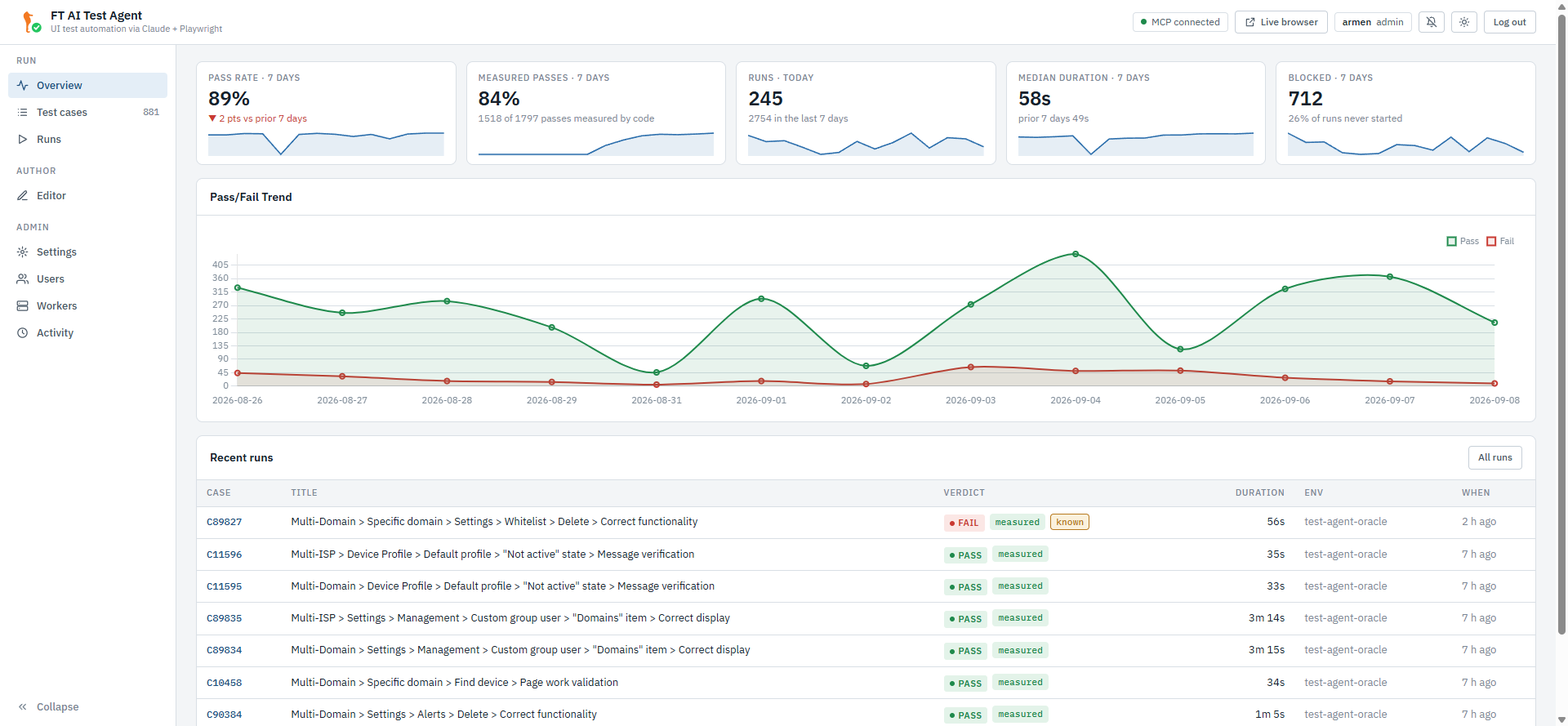Click the Pass Rate 7 days card
The image size is (1568, 726).
tap(326, 113)
